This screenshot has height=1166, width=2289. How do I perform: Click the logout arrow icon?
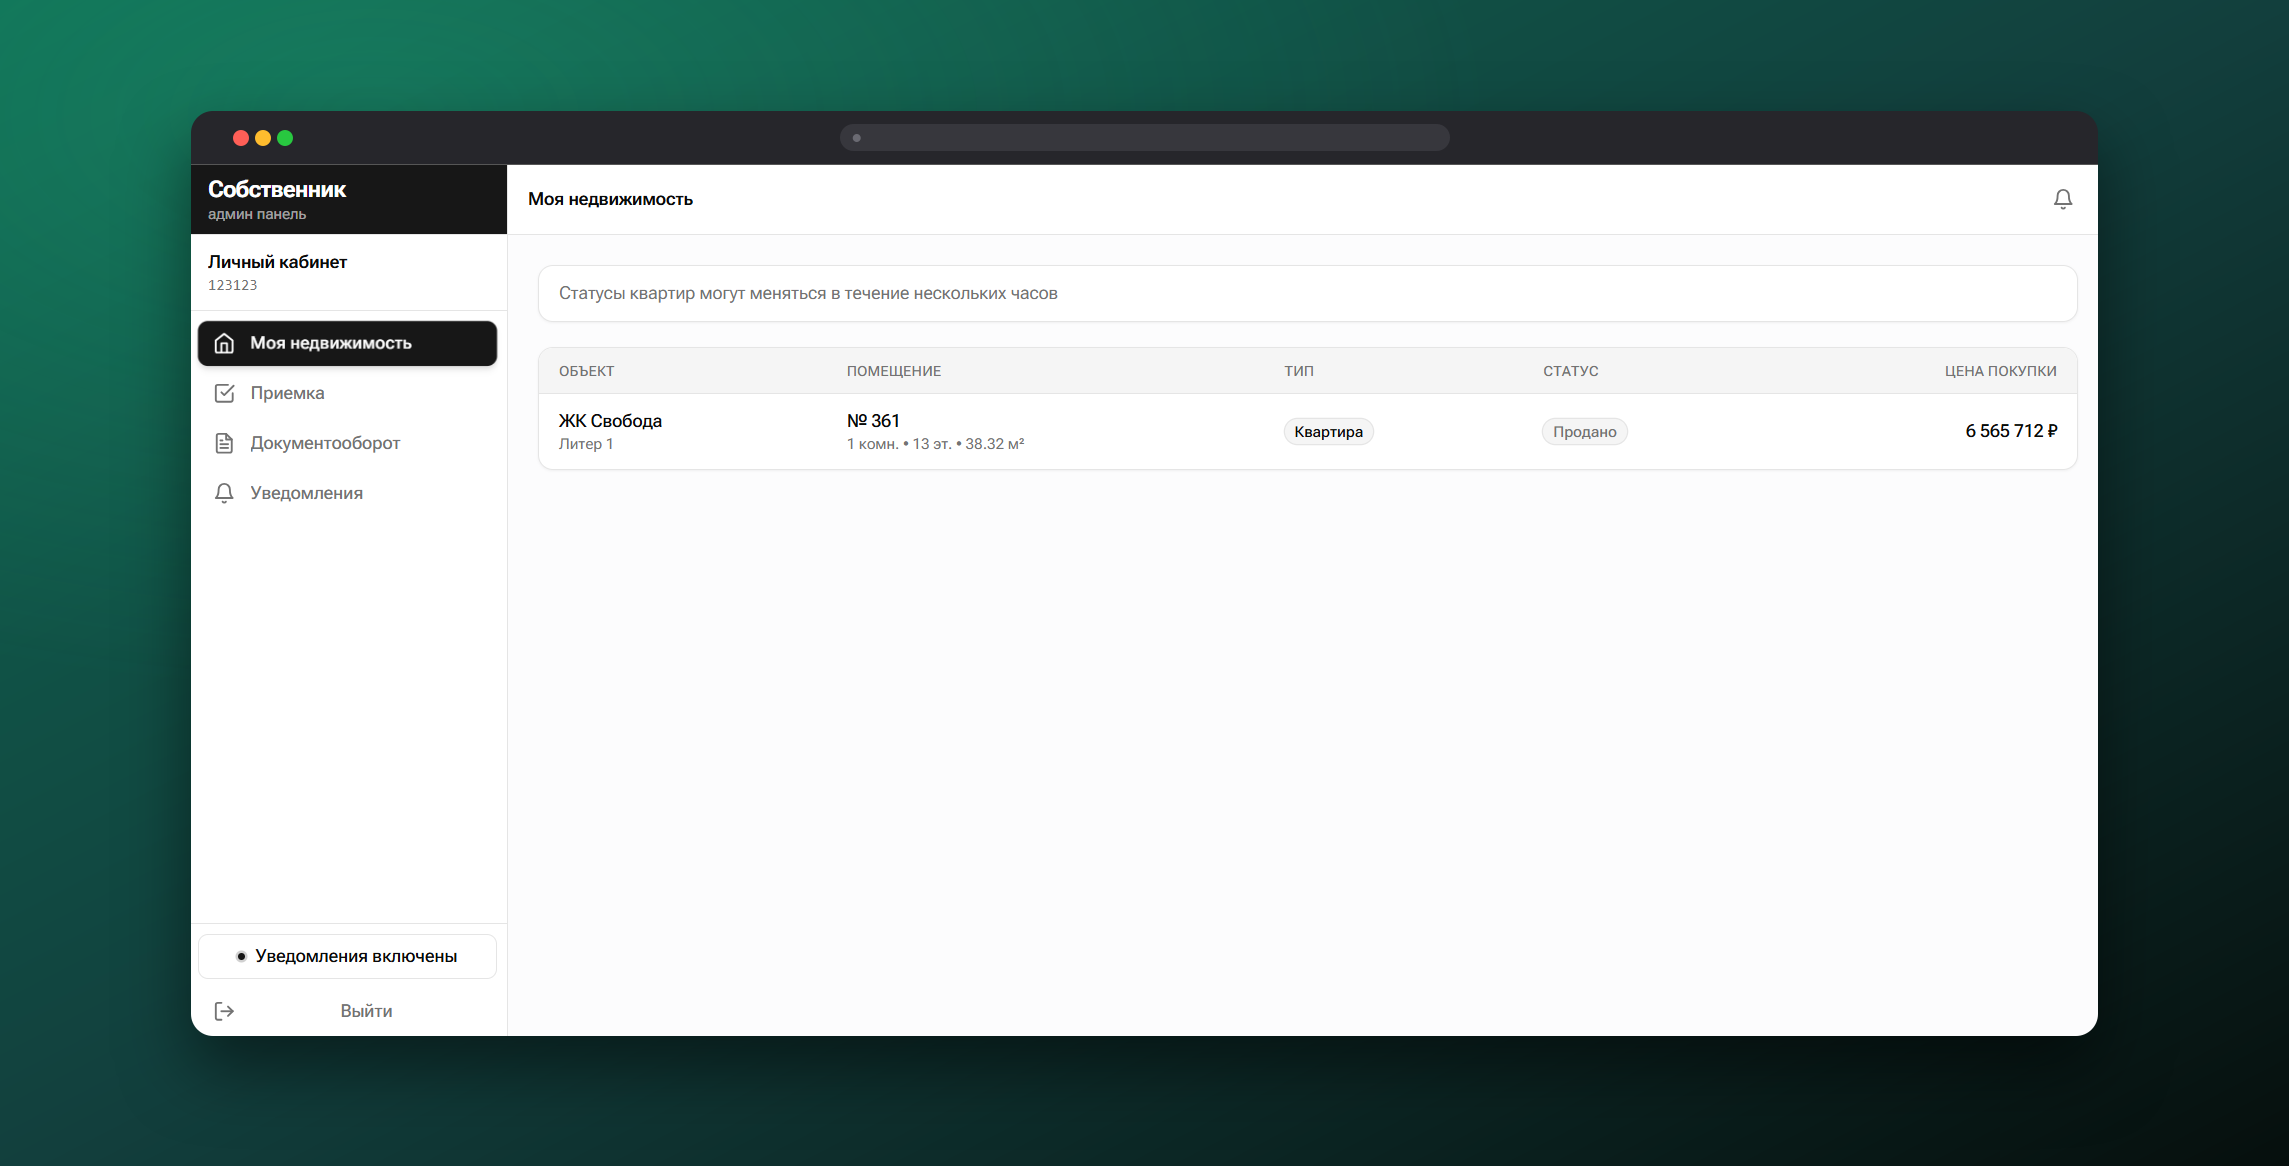click(224, 1011)
